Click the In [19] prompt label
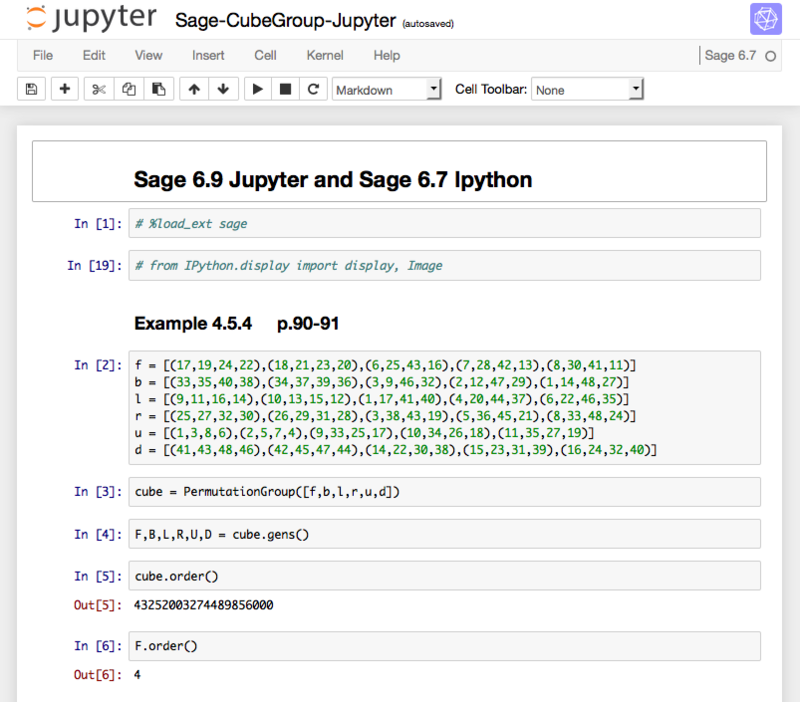The width and height of the screenshot is (800, 702). (x=94, y=265)
